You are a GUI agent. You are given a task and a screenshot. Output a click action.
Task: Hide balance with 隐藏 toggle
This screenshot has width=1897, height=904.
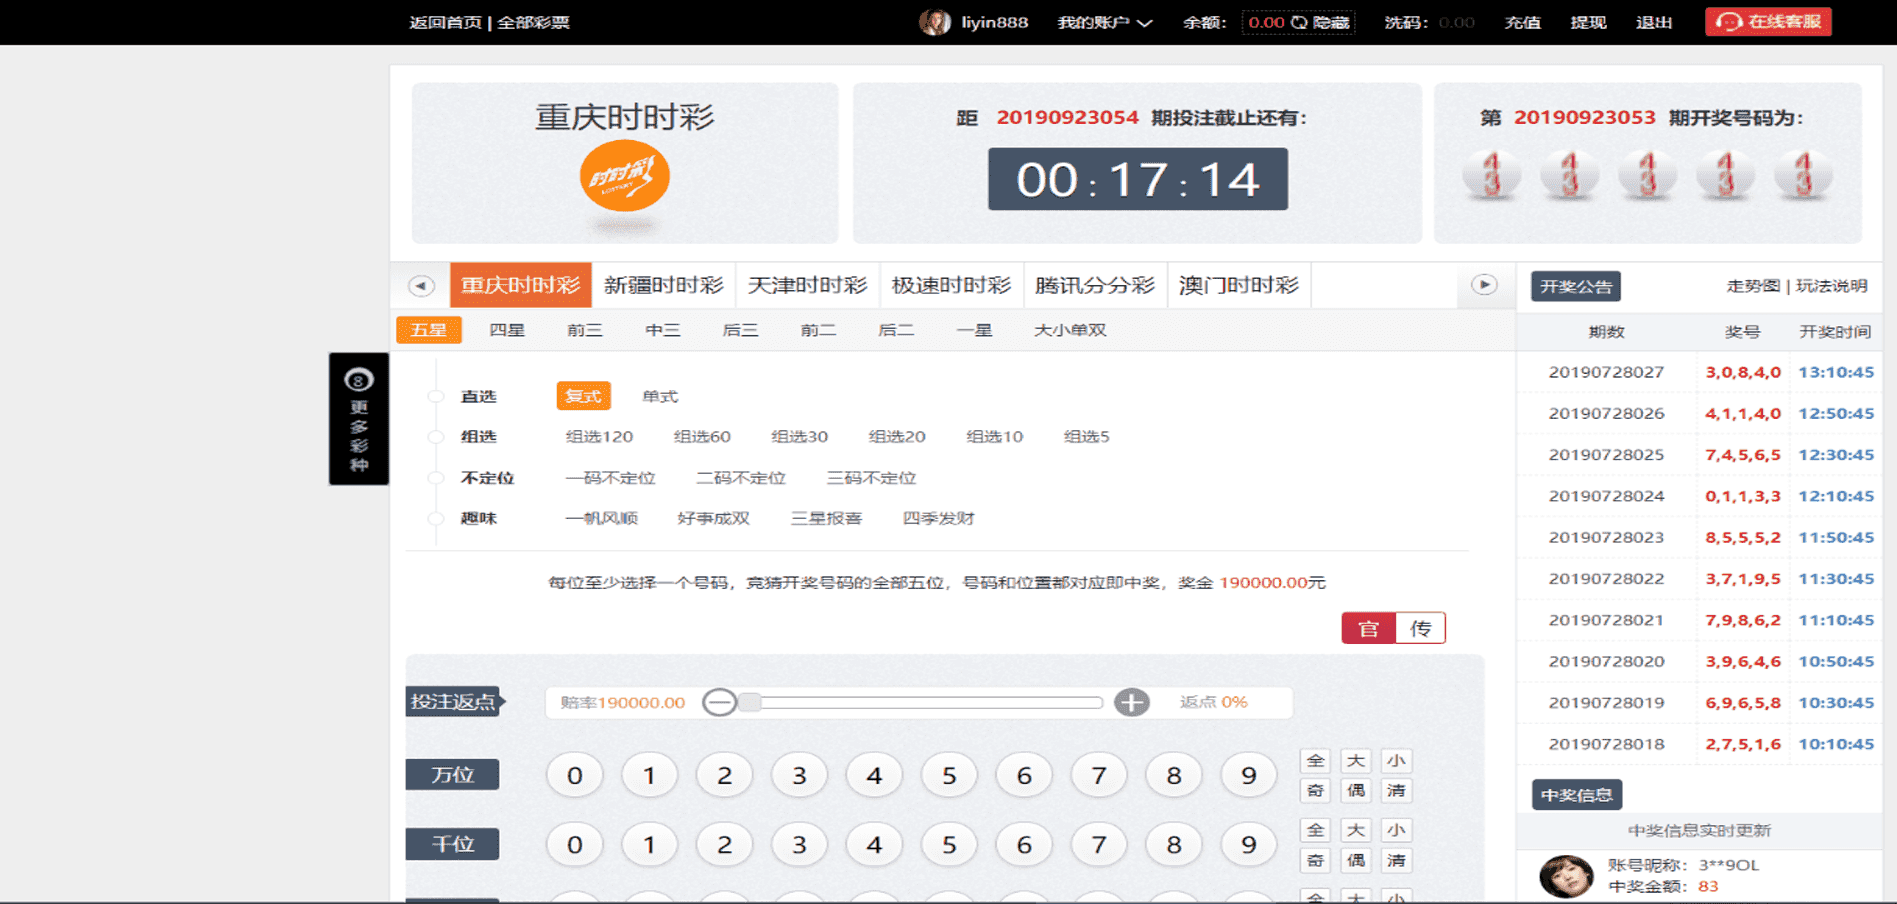pos(1320,22)
